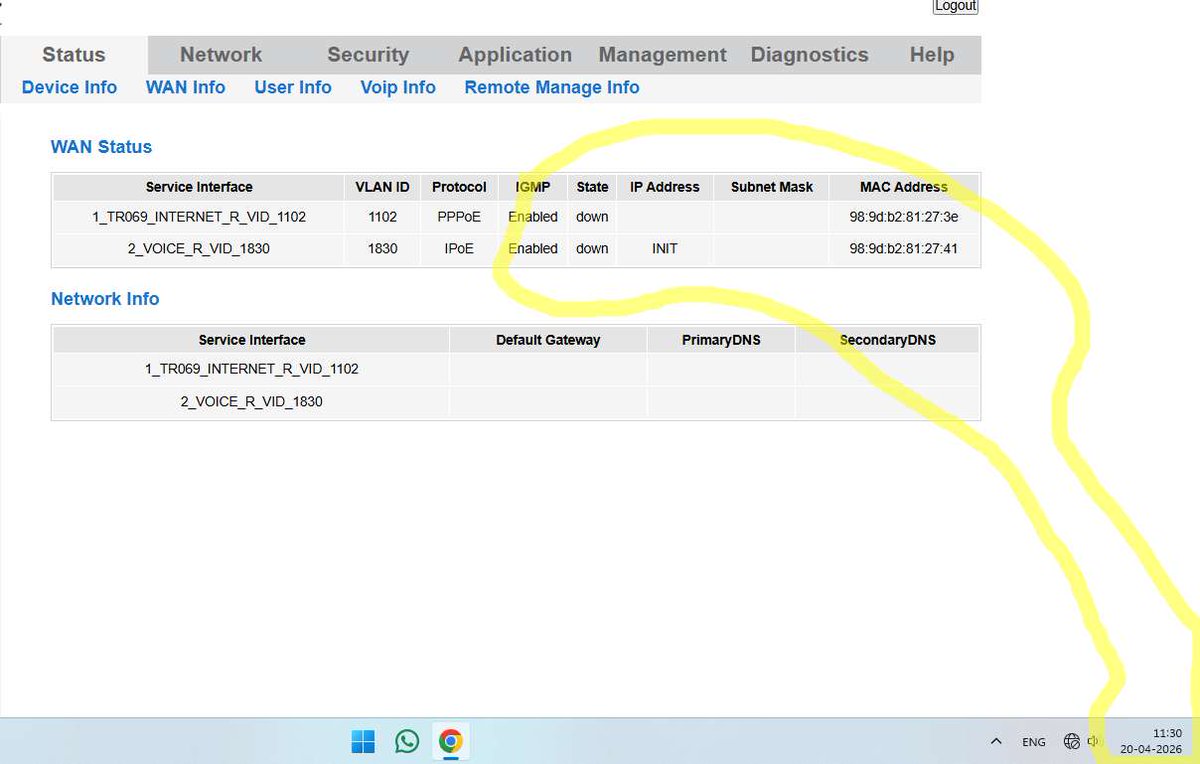Click the down state of IPoE row
This screenshot has height=764, width=1200.
coord(592,249)
